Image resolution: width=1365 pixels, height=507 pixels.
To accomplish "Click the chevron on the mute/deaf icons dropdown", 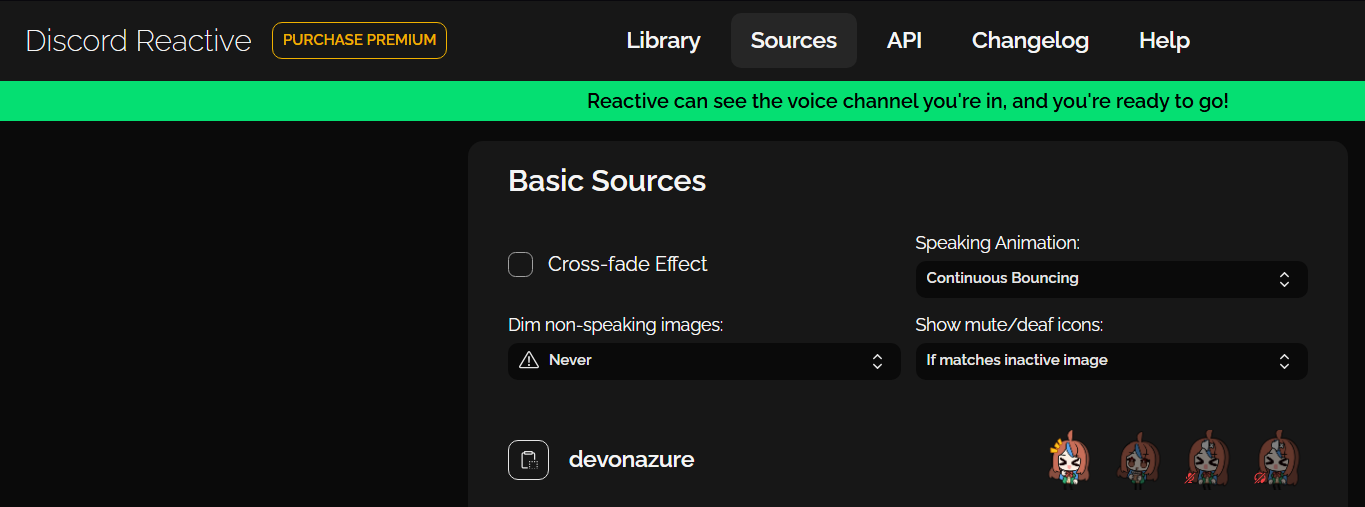I will coord(1284,361).
